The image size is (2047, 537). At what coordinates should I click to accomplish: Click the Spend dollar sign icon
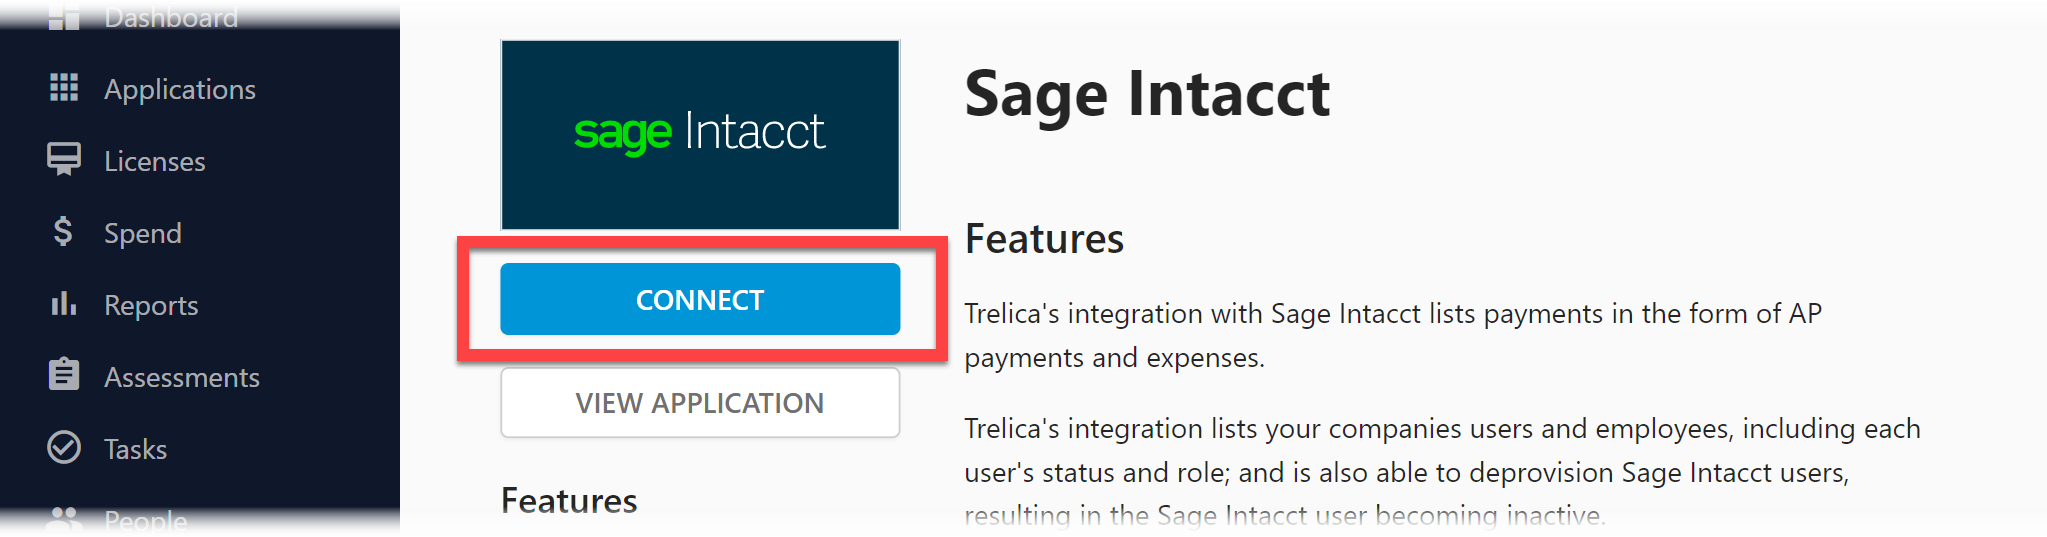click(x=63, y=232)
